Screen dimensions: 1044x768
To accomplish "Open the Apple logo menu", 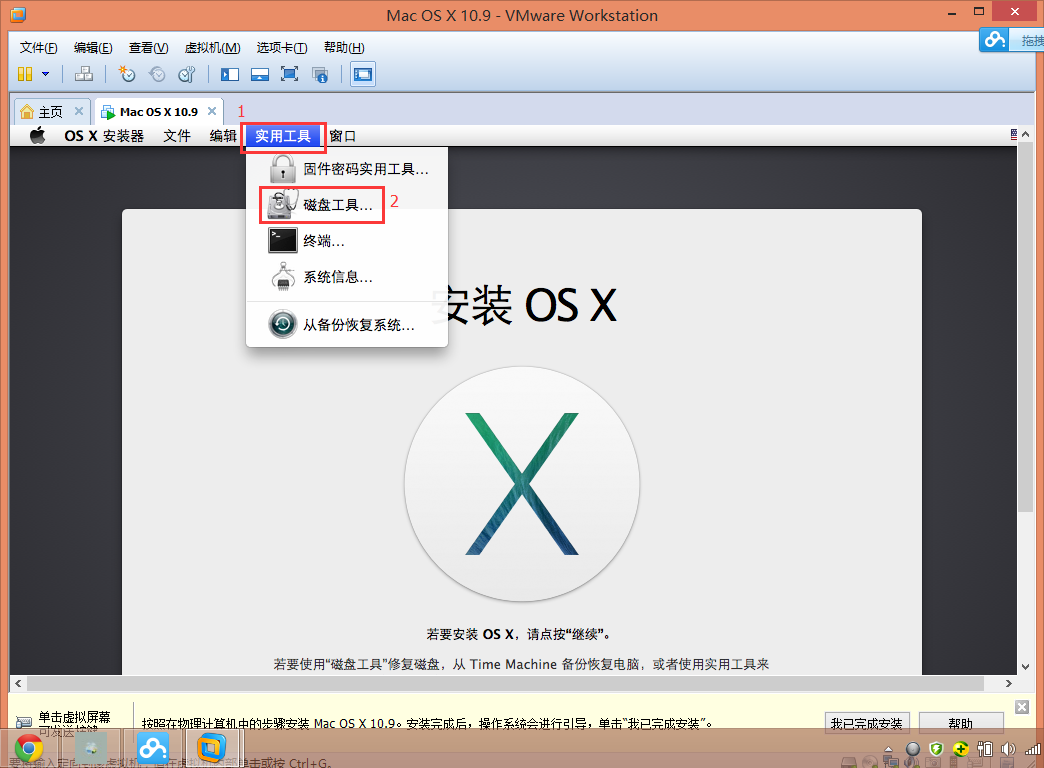I will pos(38,135).
